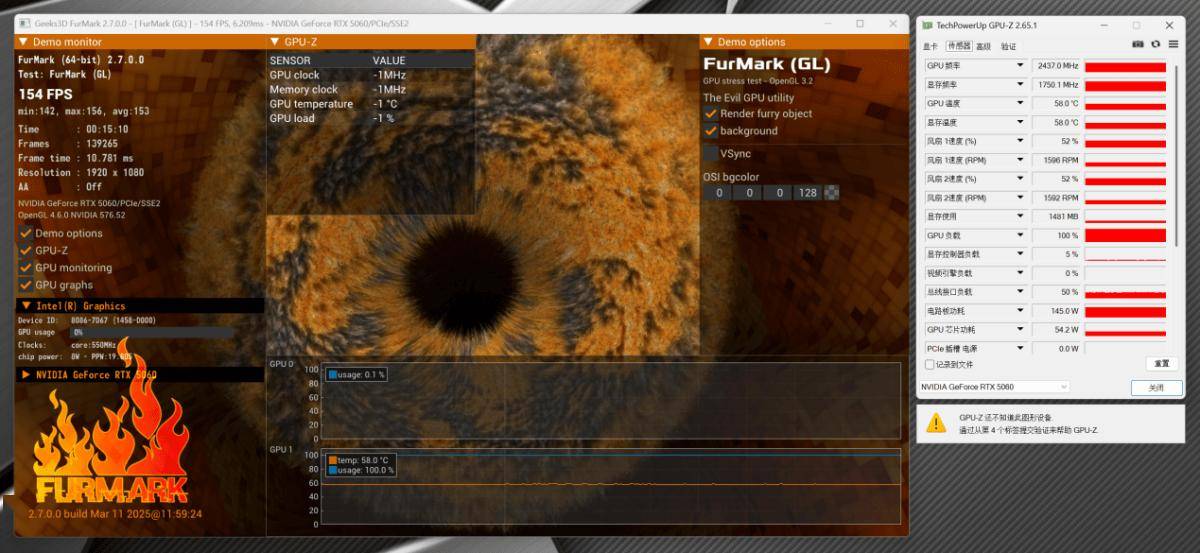Click the 2437.0 MHz value field

(x=1056, y=66)
